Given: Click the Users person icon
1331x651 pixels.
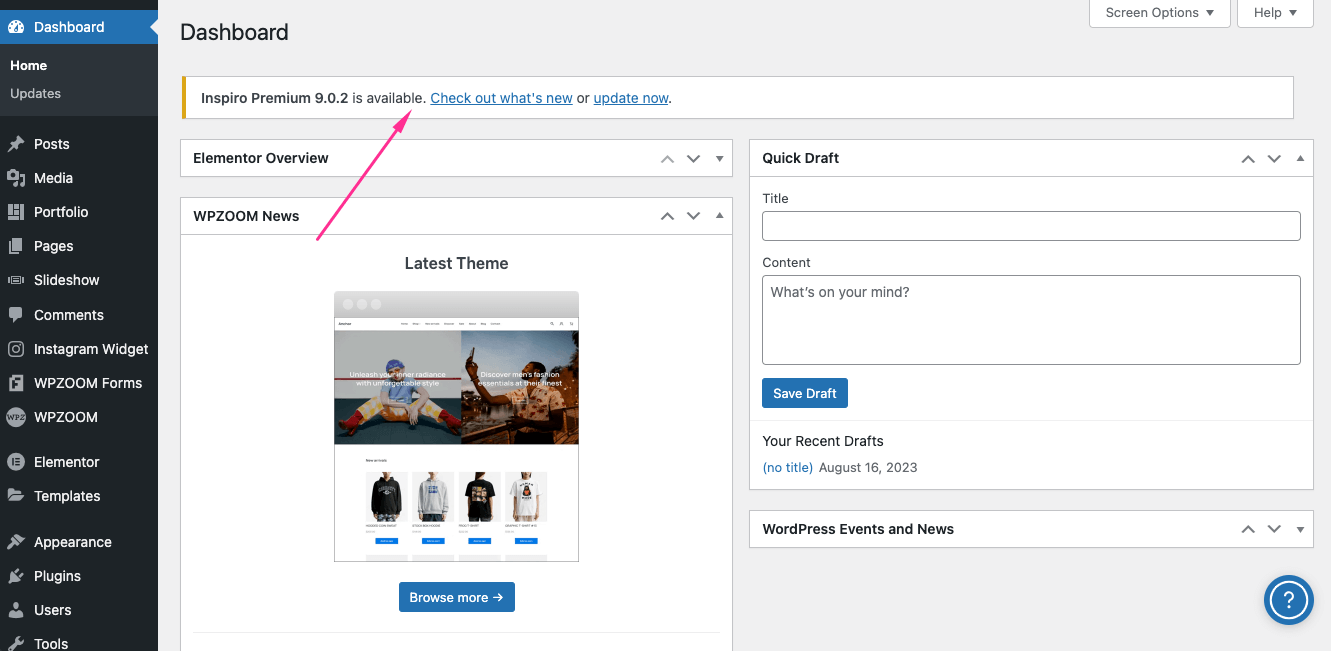Looking at the screenshot, I should pos(16,610).
